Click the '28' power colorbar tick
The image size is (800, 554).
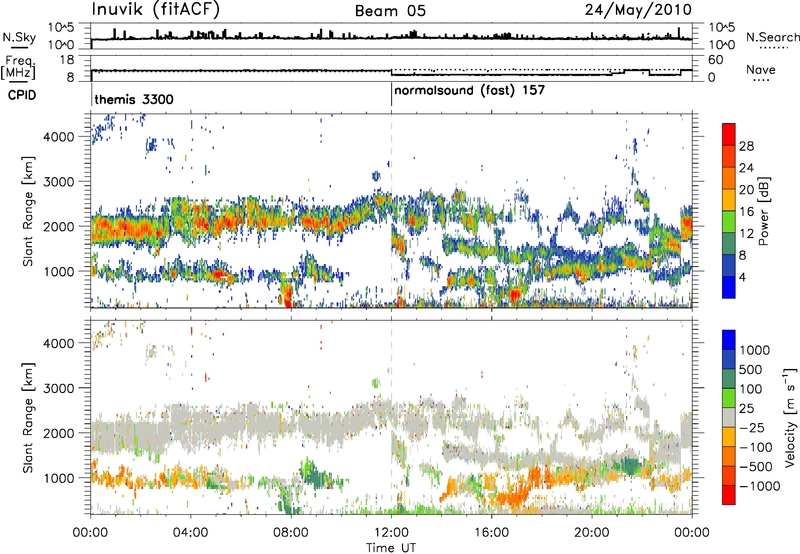coord(746,146)
